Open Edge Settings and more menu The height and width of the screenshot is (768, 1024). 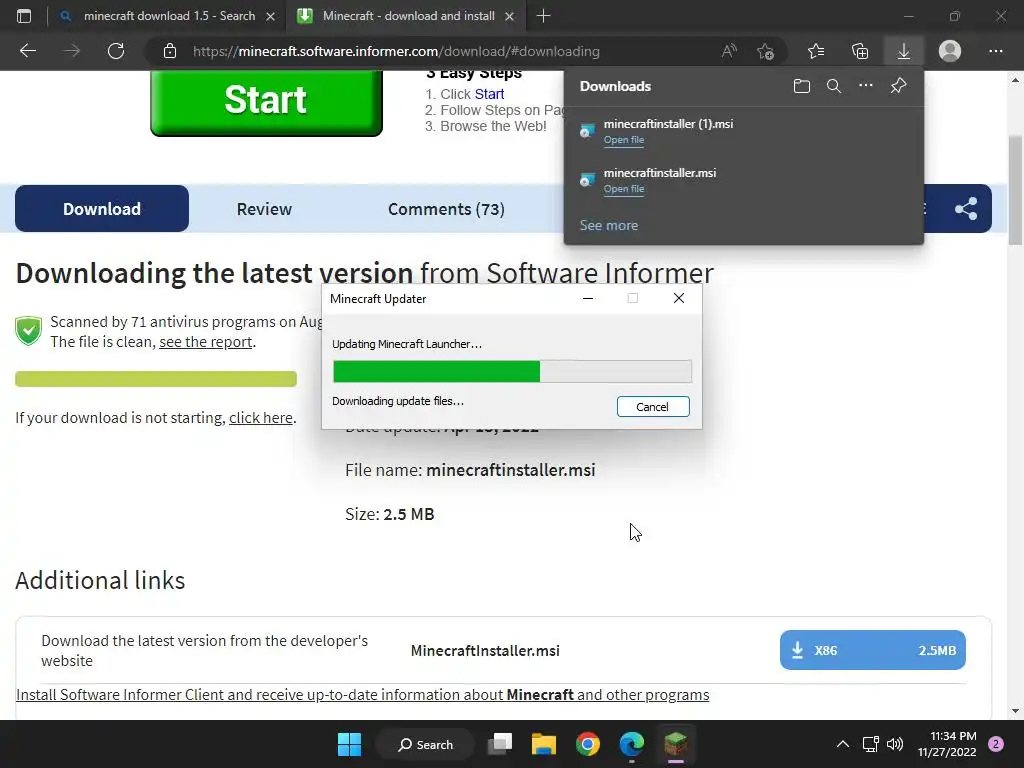(x=995, y=51)
